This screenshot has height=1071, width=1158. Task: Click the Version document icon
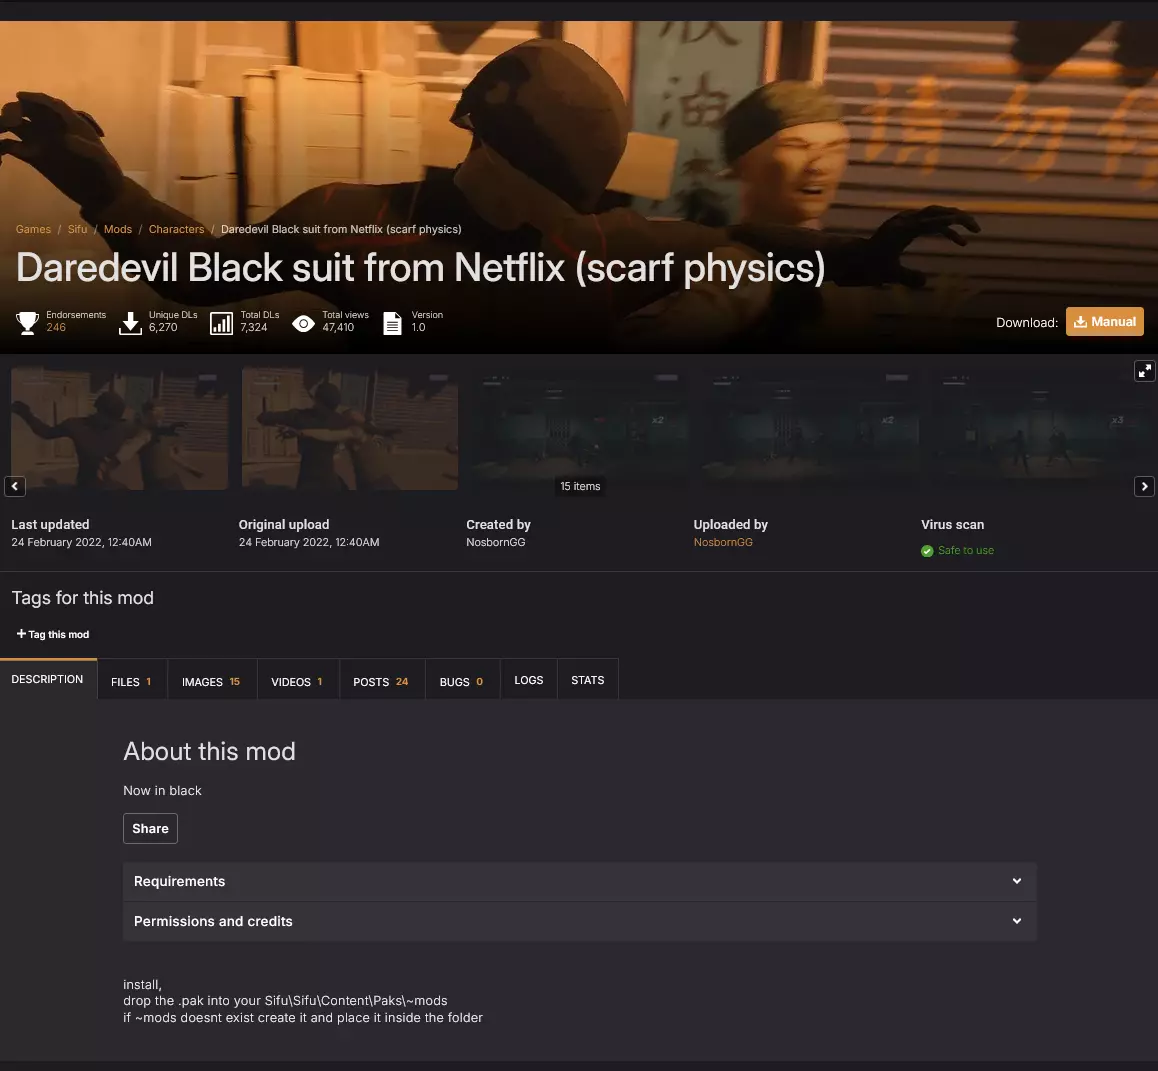[393, 323]
